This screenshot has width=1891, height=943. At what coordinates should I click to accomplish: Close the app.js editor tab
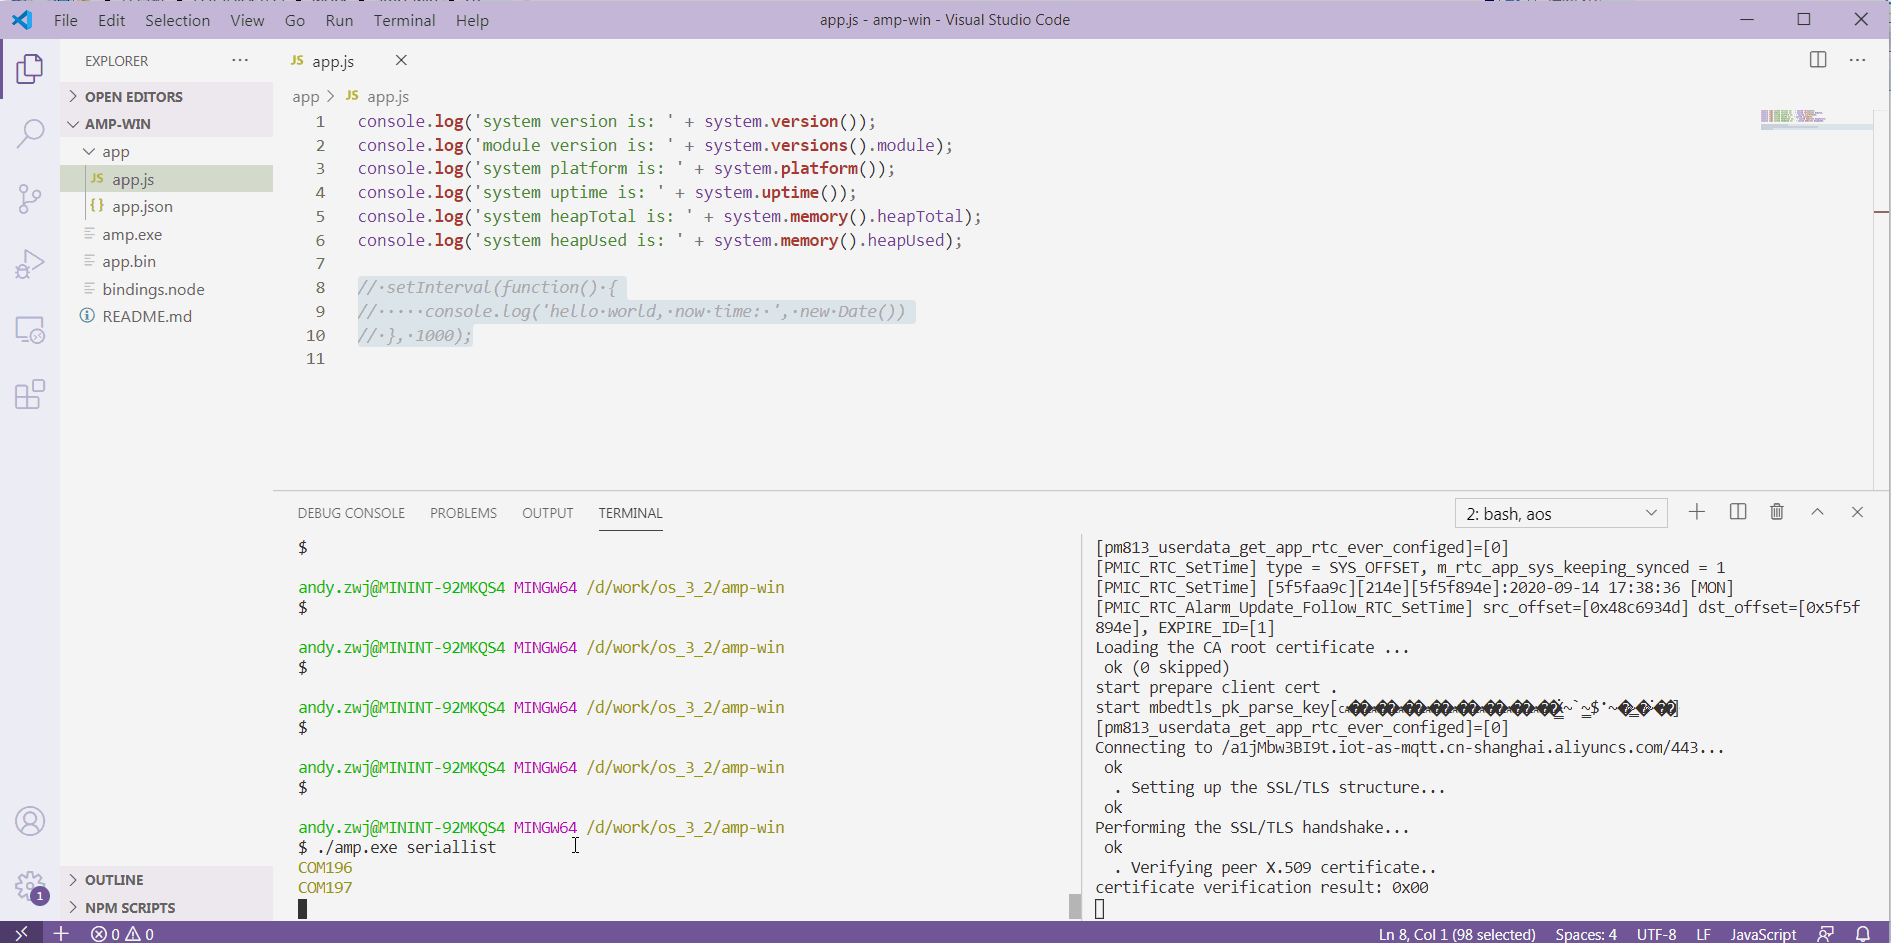(401, 61)
